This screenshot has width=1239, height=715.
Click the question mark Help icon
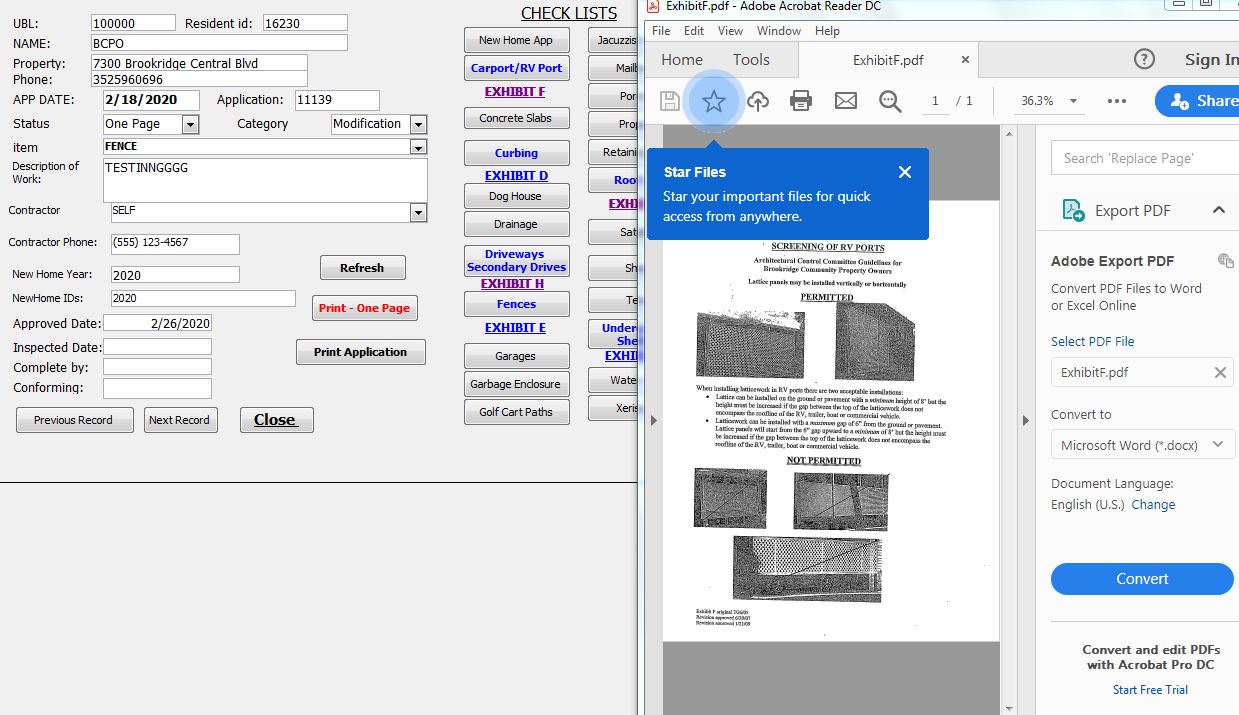1145,59
